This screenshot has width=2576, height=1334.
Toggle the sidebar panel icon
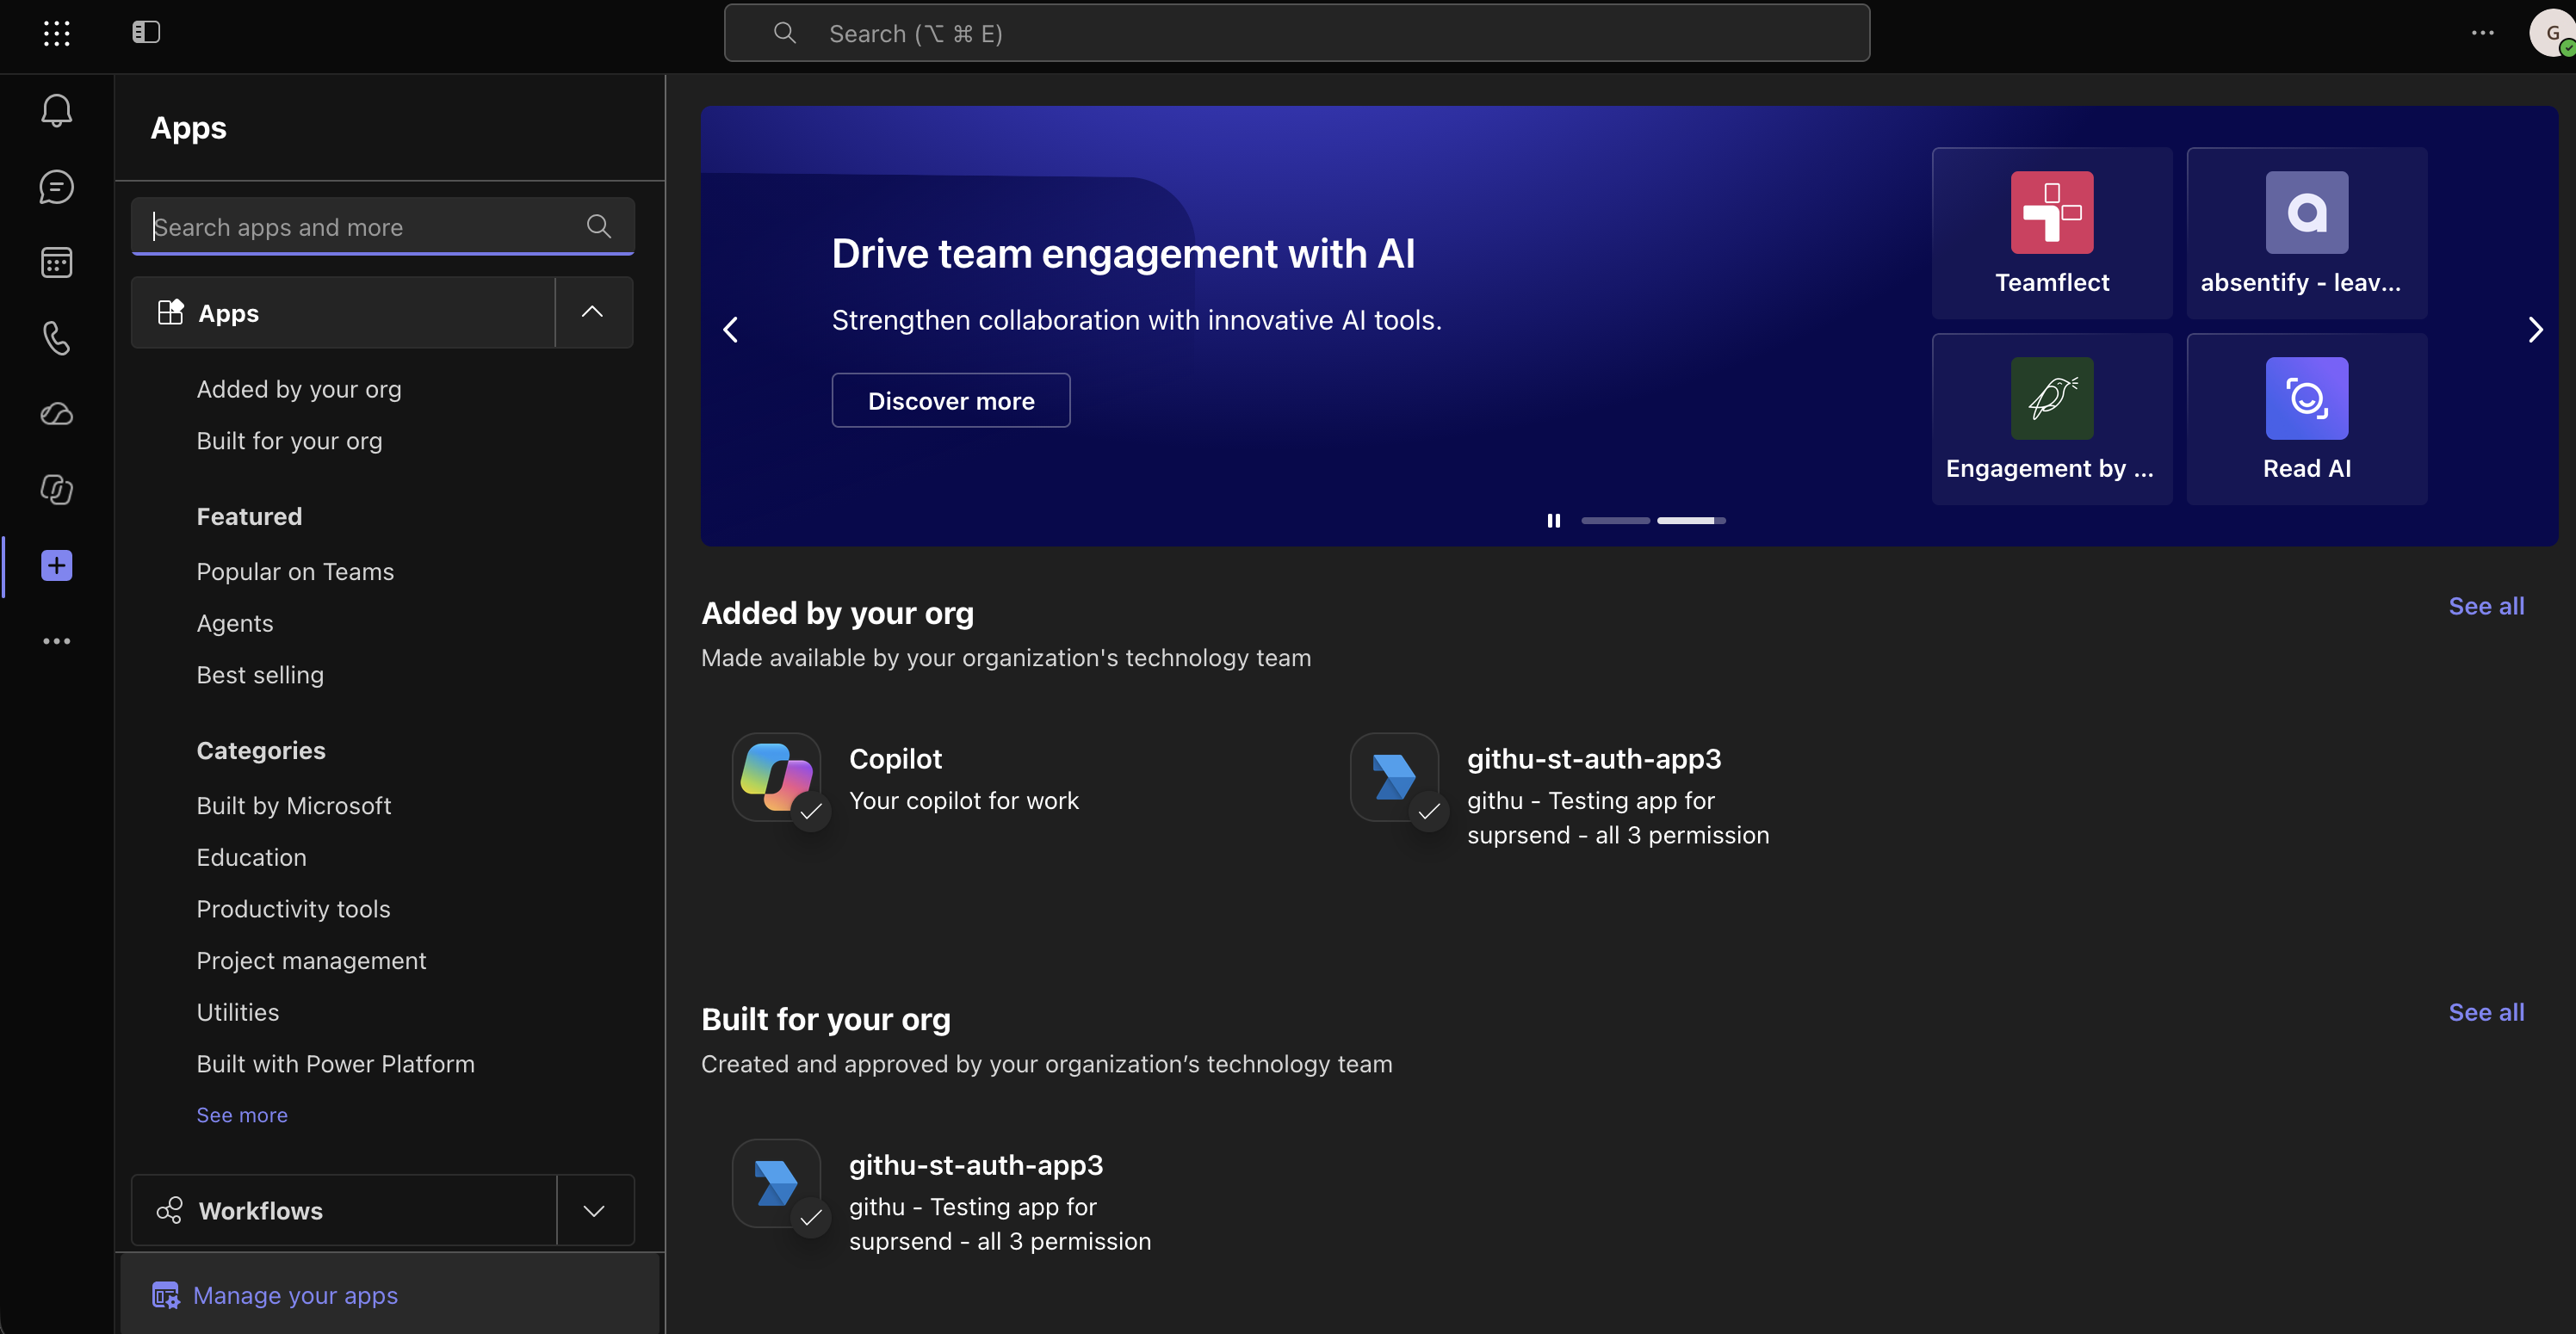tap(146, 33)
